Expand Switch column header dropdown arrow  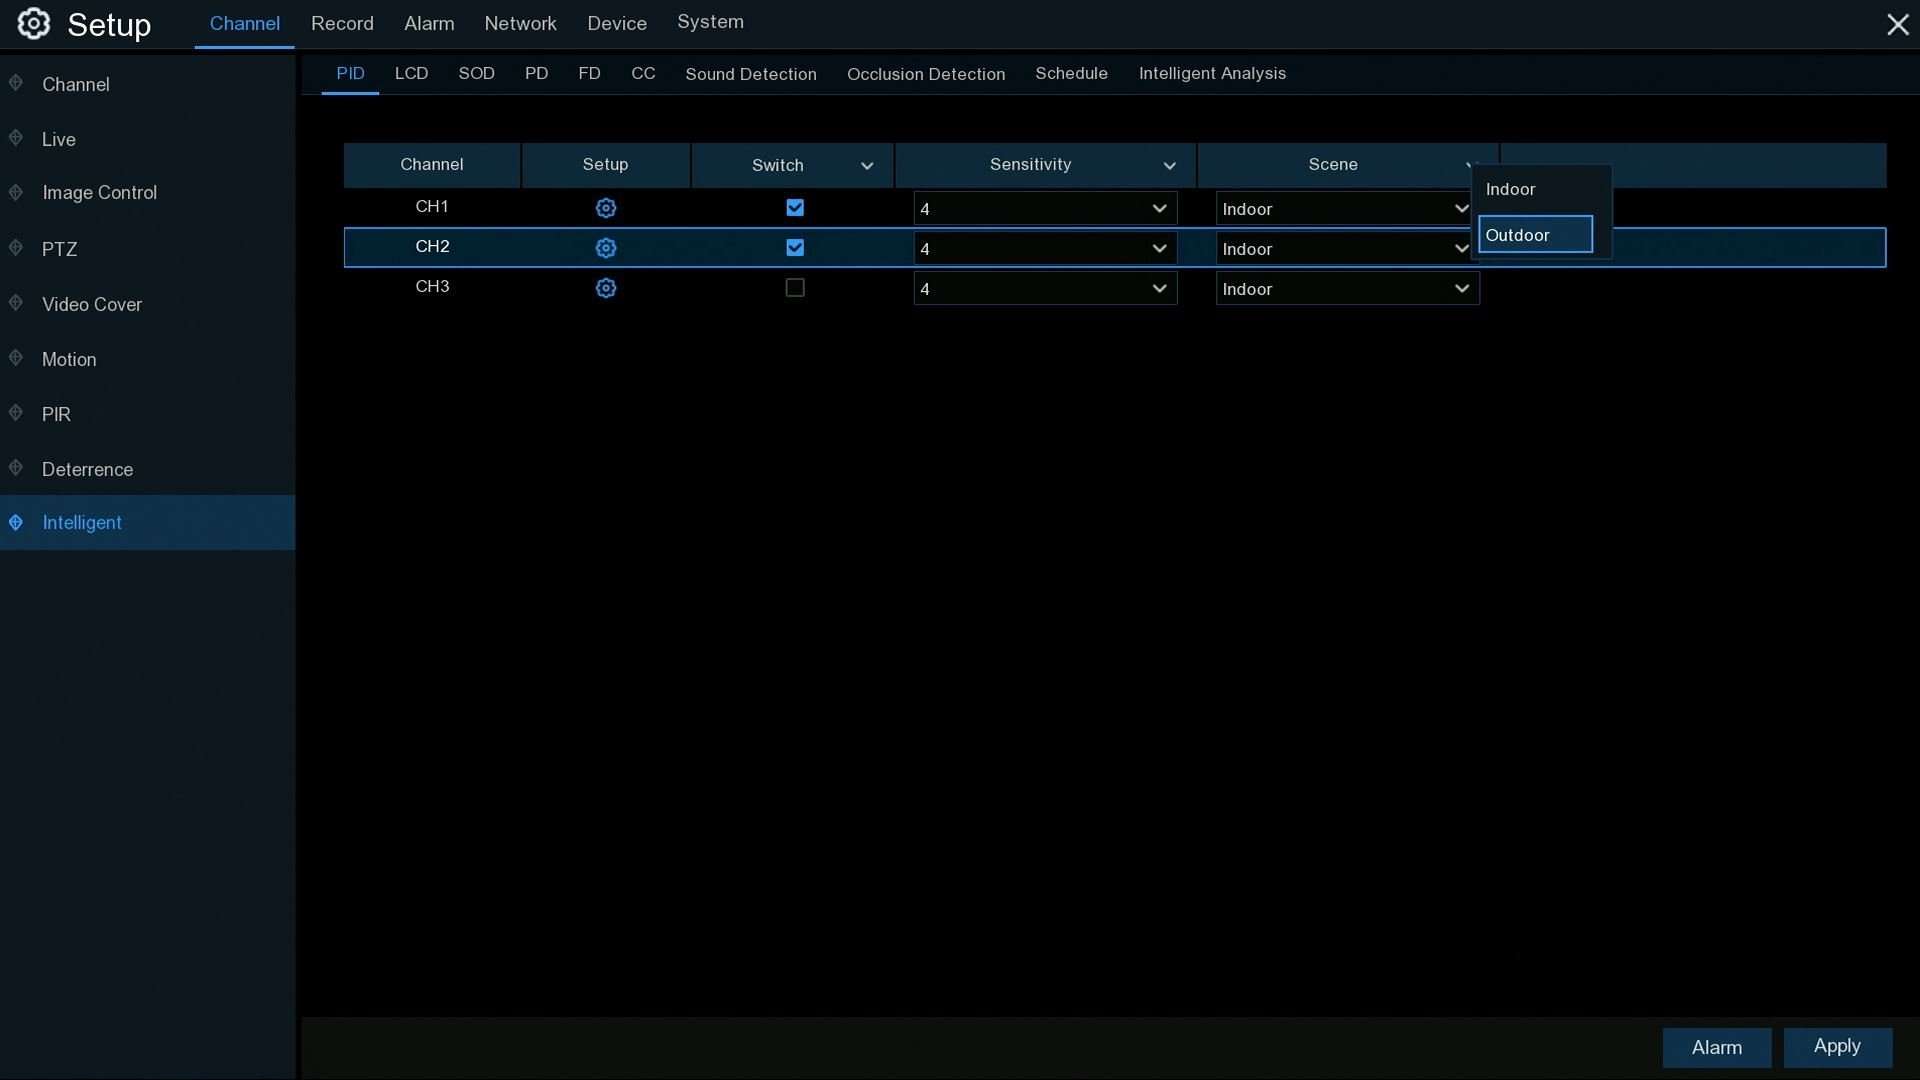tap(867, 166)
